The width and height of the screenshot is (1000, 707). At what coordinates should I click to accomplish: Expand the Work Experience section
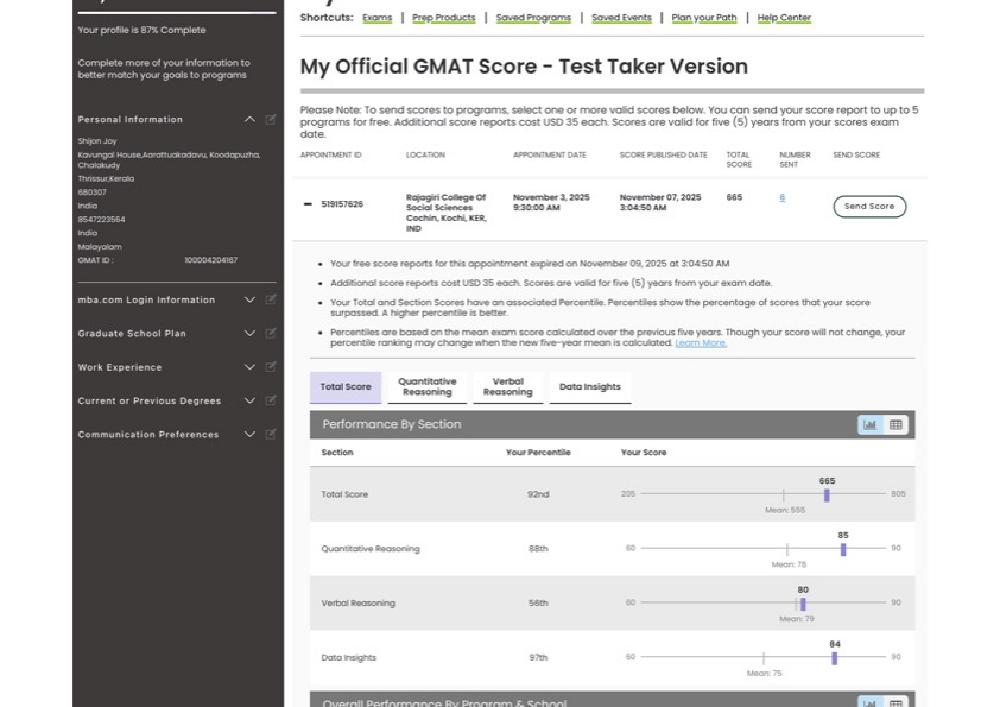(x=250, y=368)
